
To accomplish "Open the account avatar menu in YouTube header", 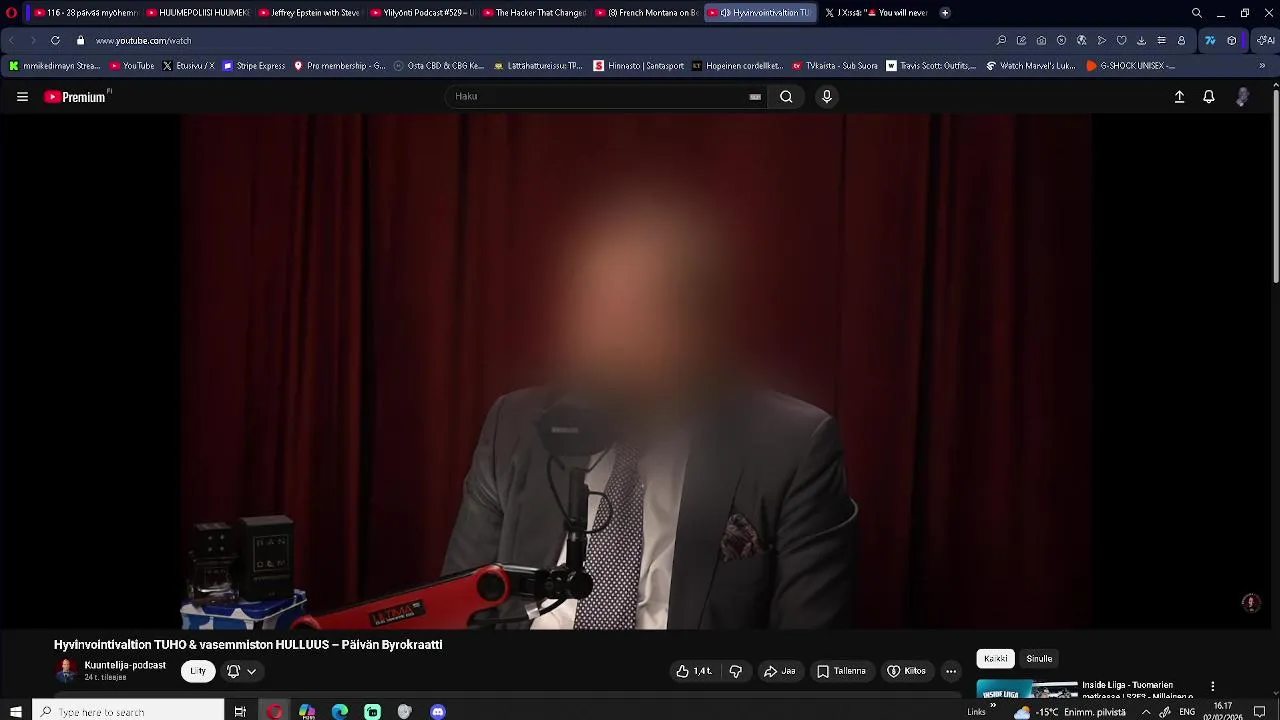I will tap(1242, 97).
